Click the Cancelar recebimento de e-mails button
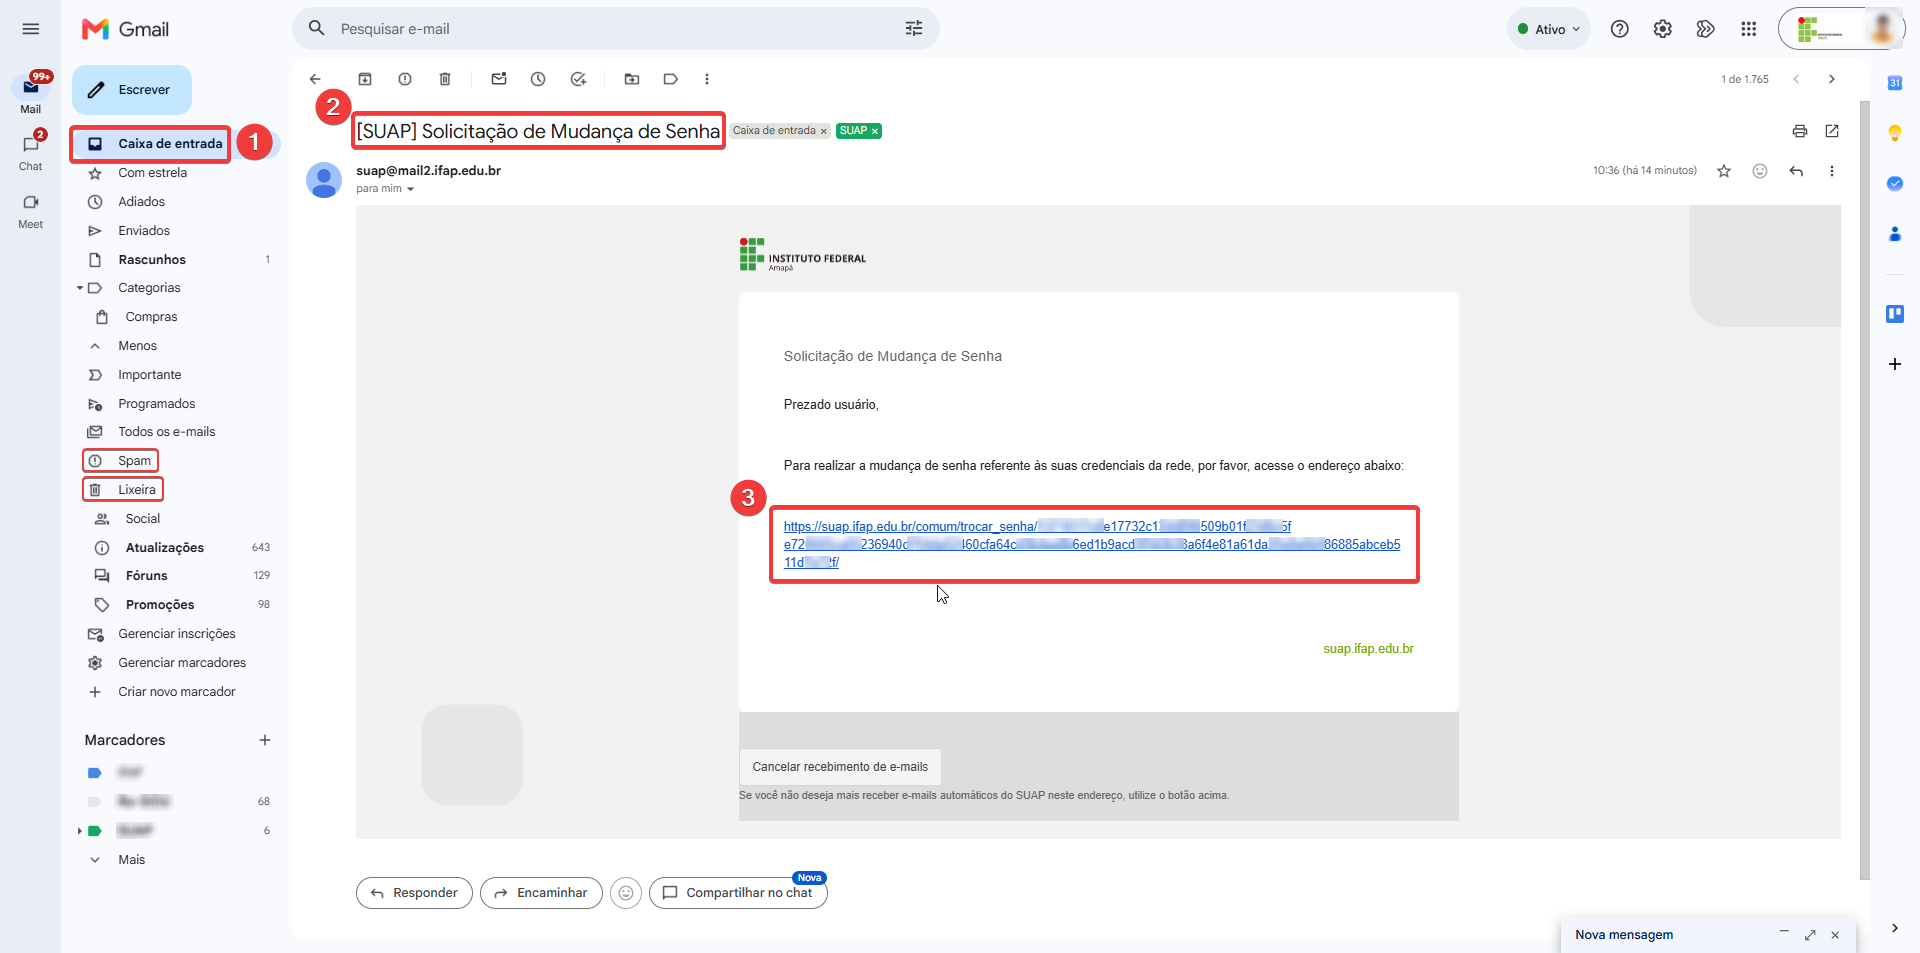This screenshot has height=953, width=1920. pyautogui.click(x=840, y=767)
